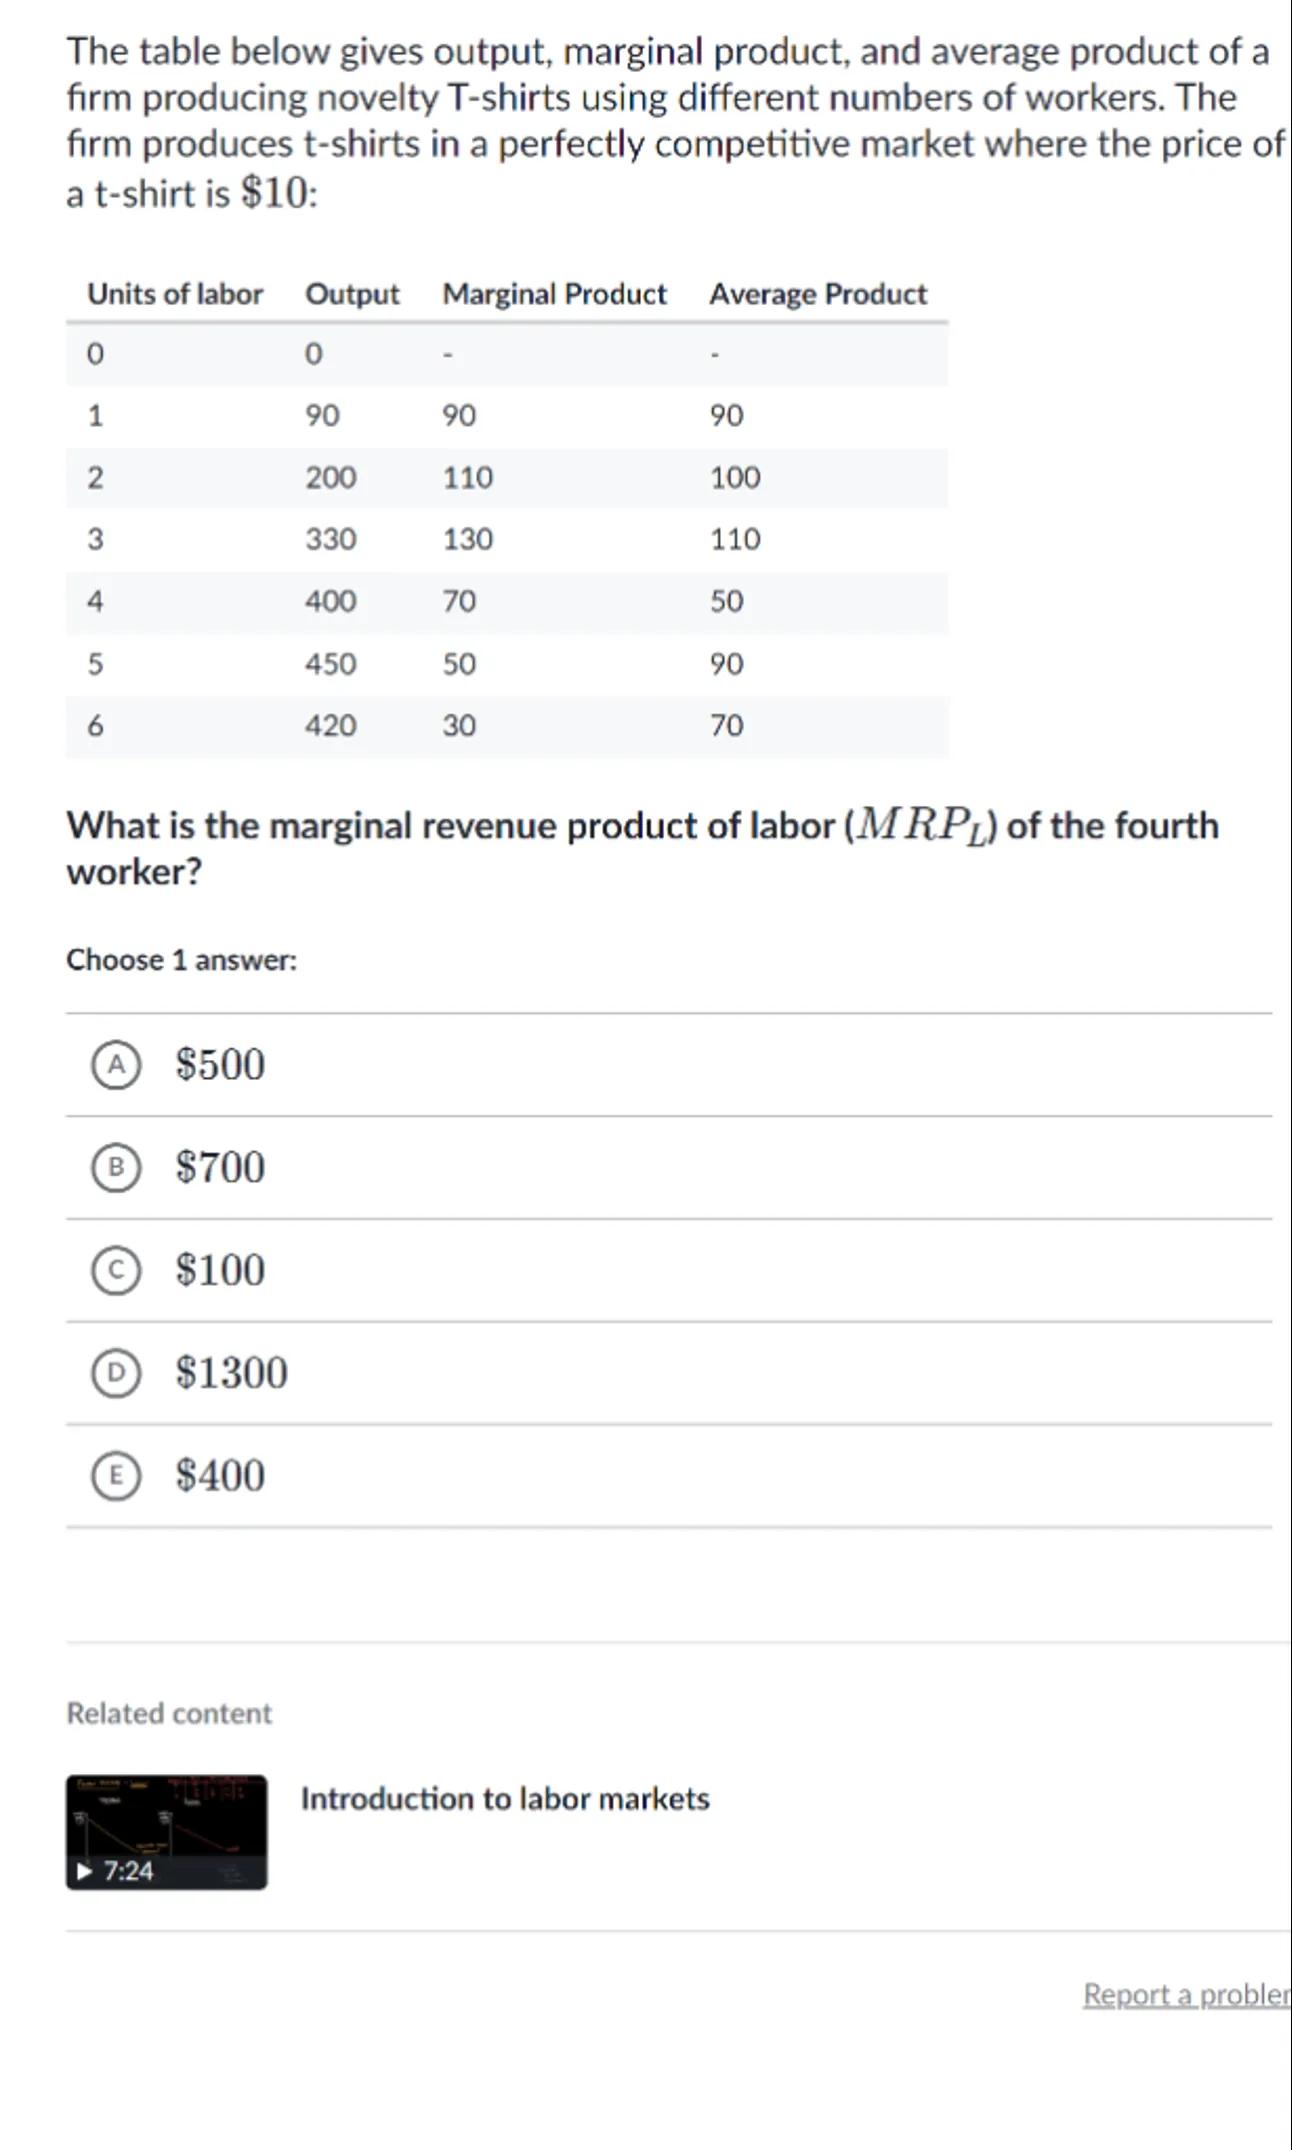Click the Related content heading
The image size is (1292, 2150).
pos(169,1713)
